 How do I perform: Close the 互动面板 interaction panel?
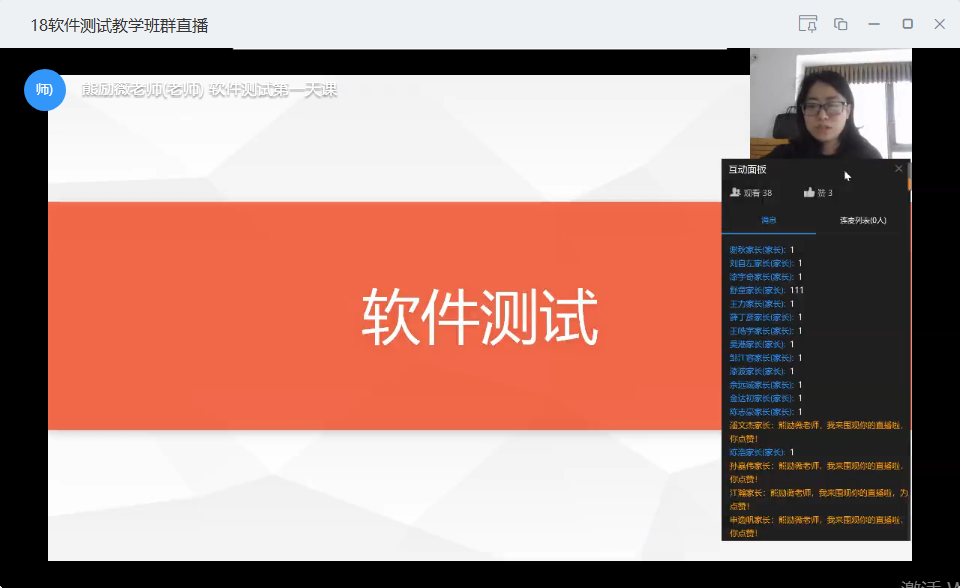898,169
